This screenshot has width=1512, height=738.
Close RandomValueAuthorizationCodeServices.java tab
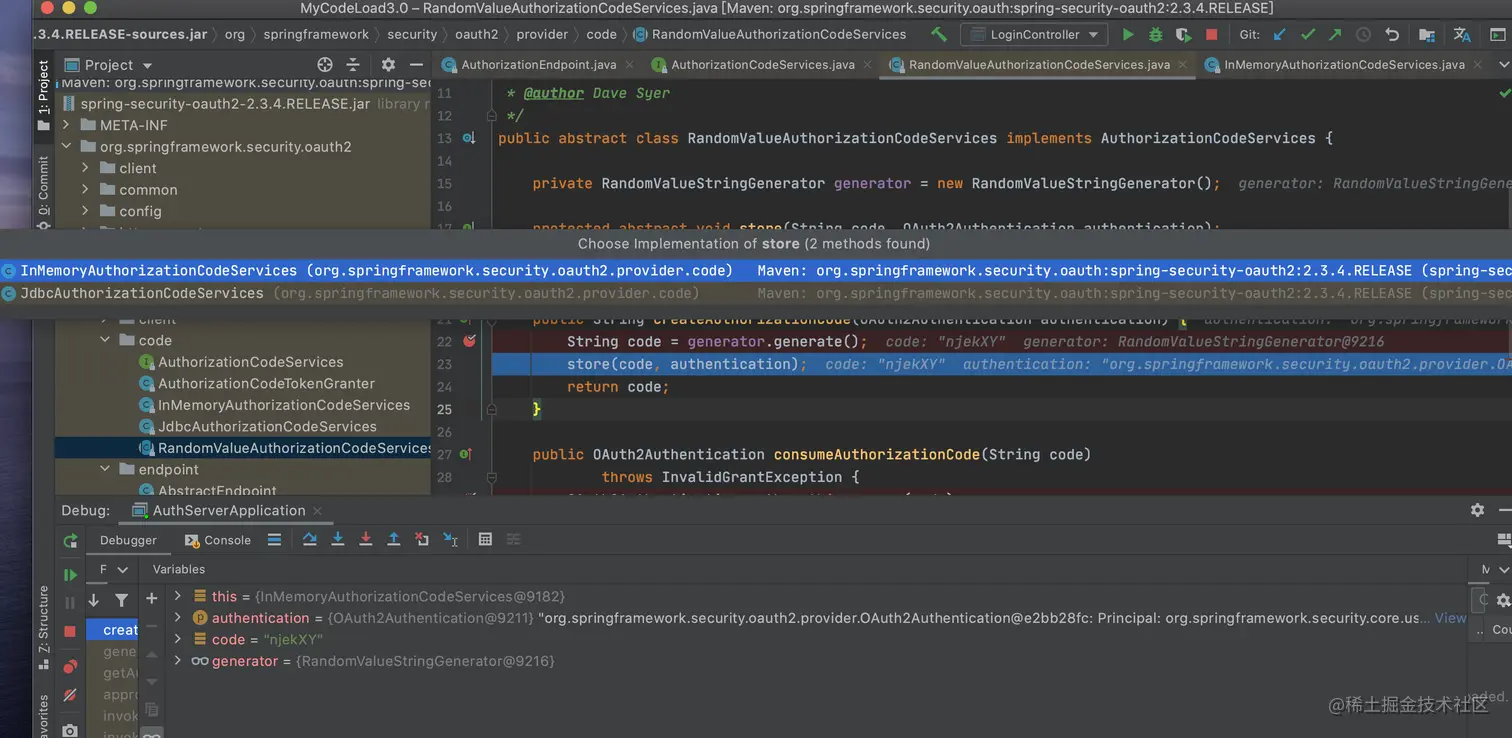click(1184, 64)
